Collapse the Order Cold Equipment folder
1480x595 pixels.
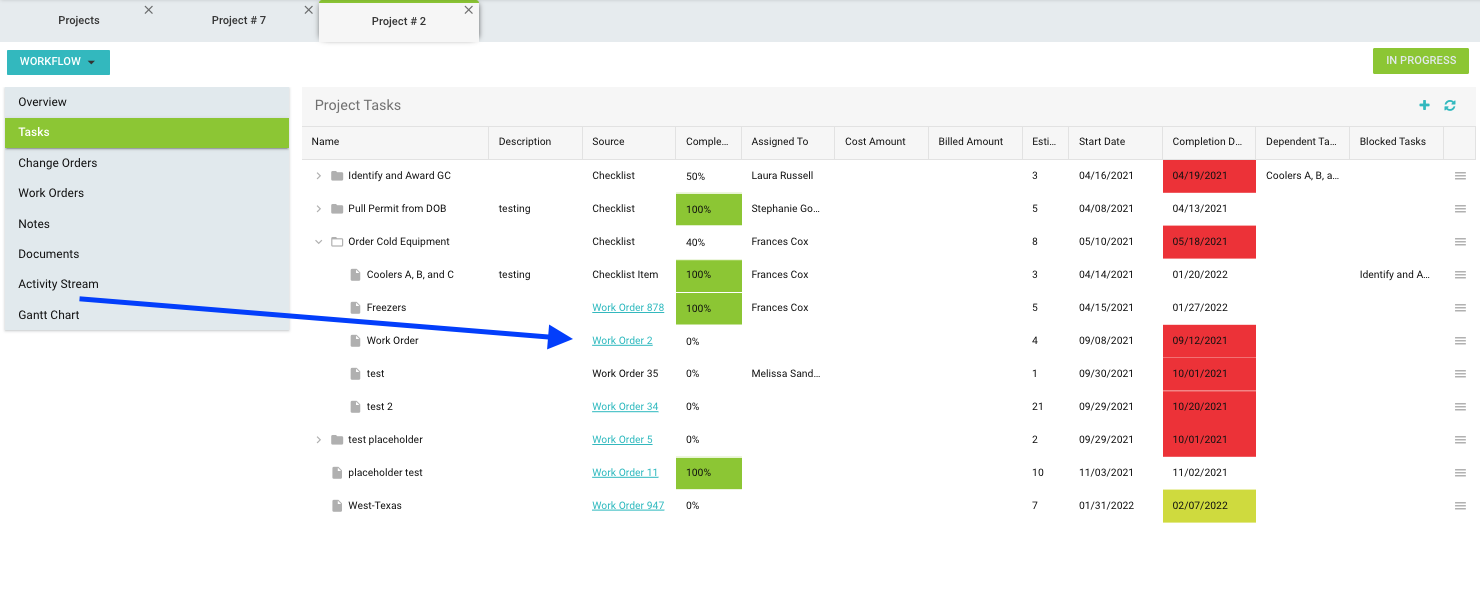point(319,242)
